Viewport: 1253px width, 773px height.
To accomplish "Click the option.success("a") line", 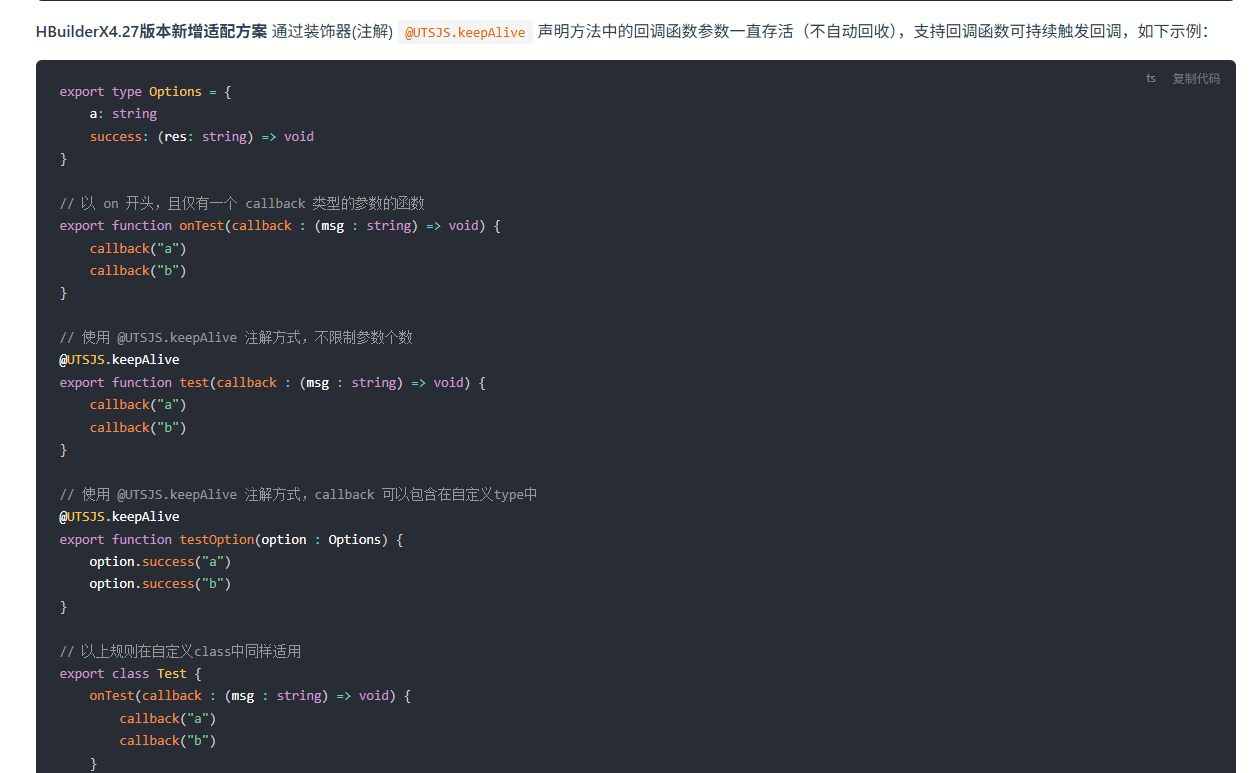I will [x=160, y=562].
